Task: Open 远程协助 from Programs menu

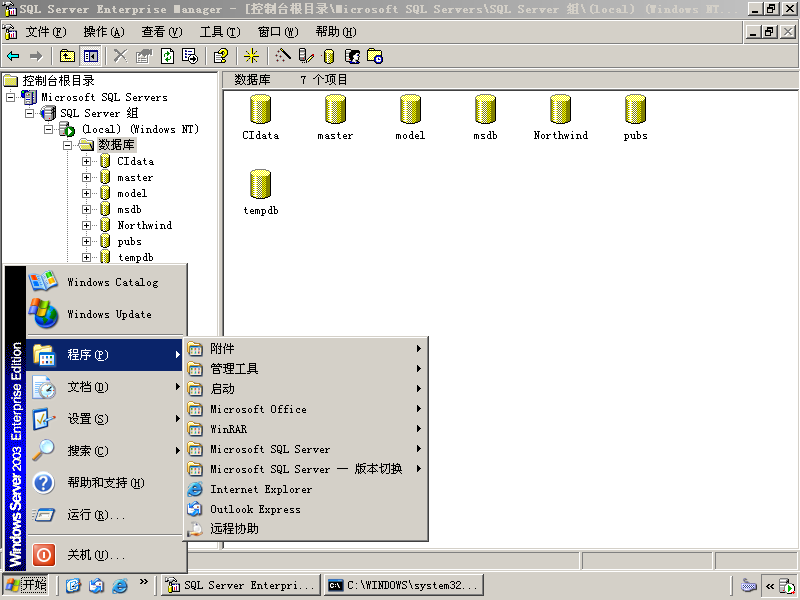Action: pos(305,529)
